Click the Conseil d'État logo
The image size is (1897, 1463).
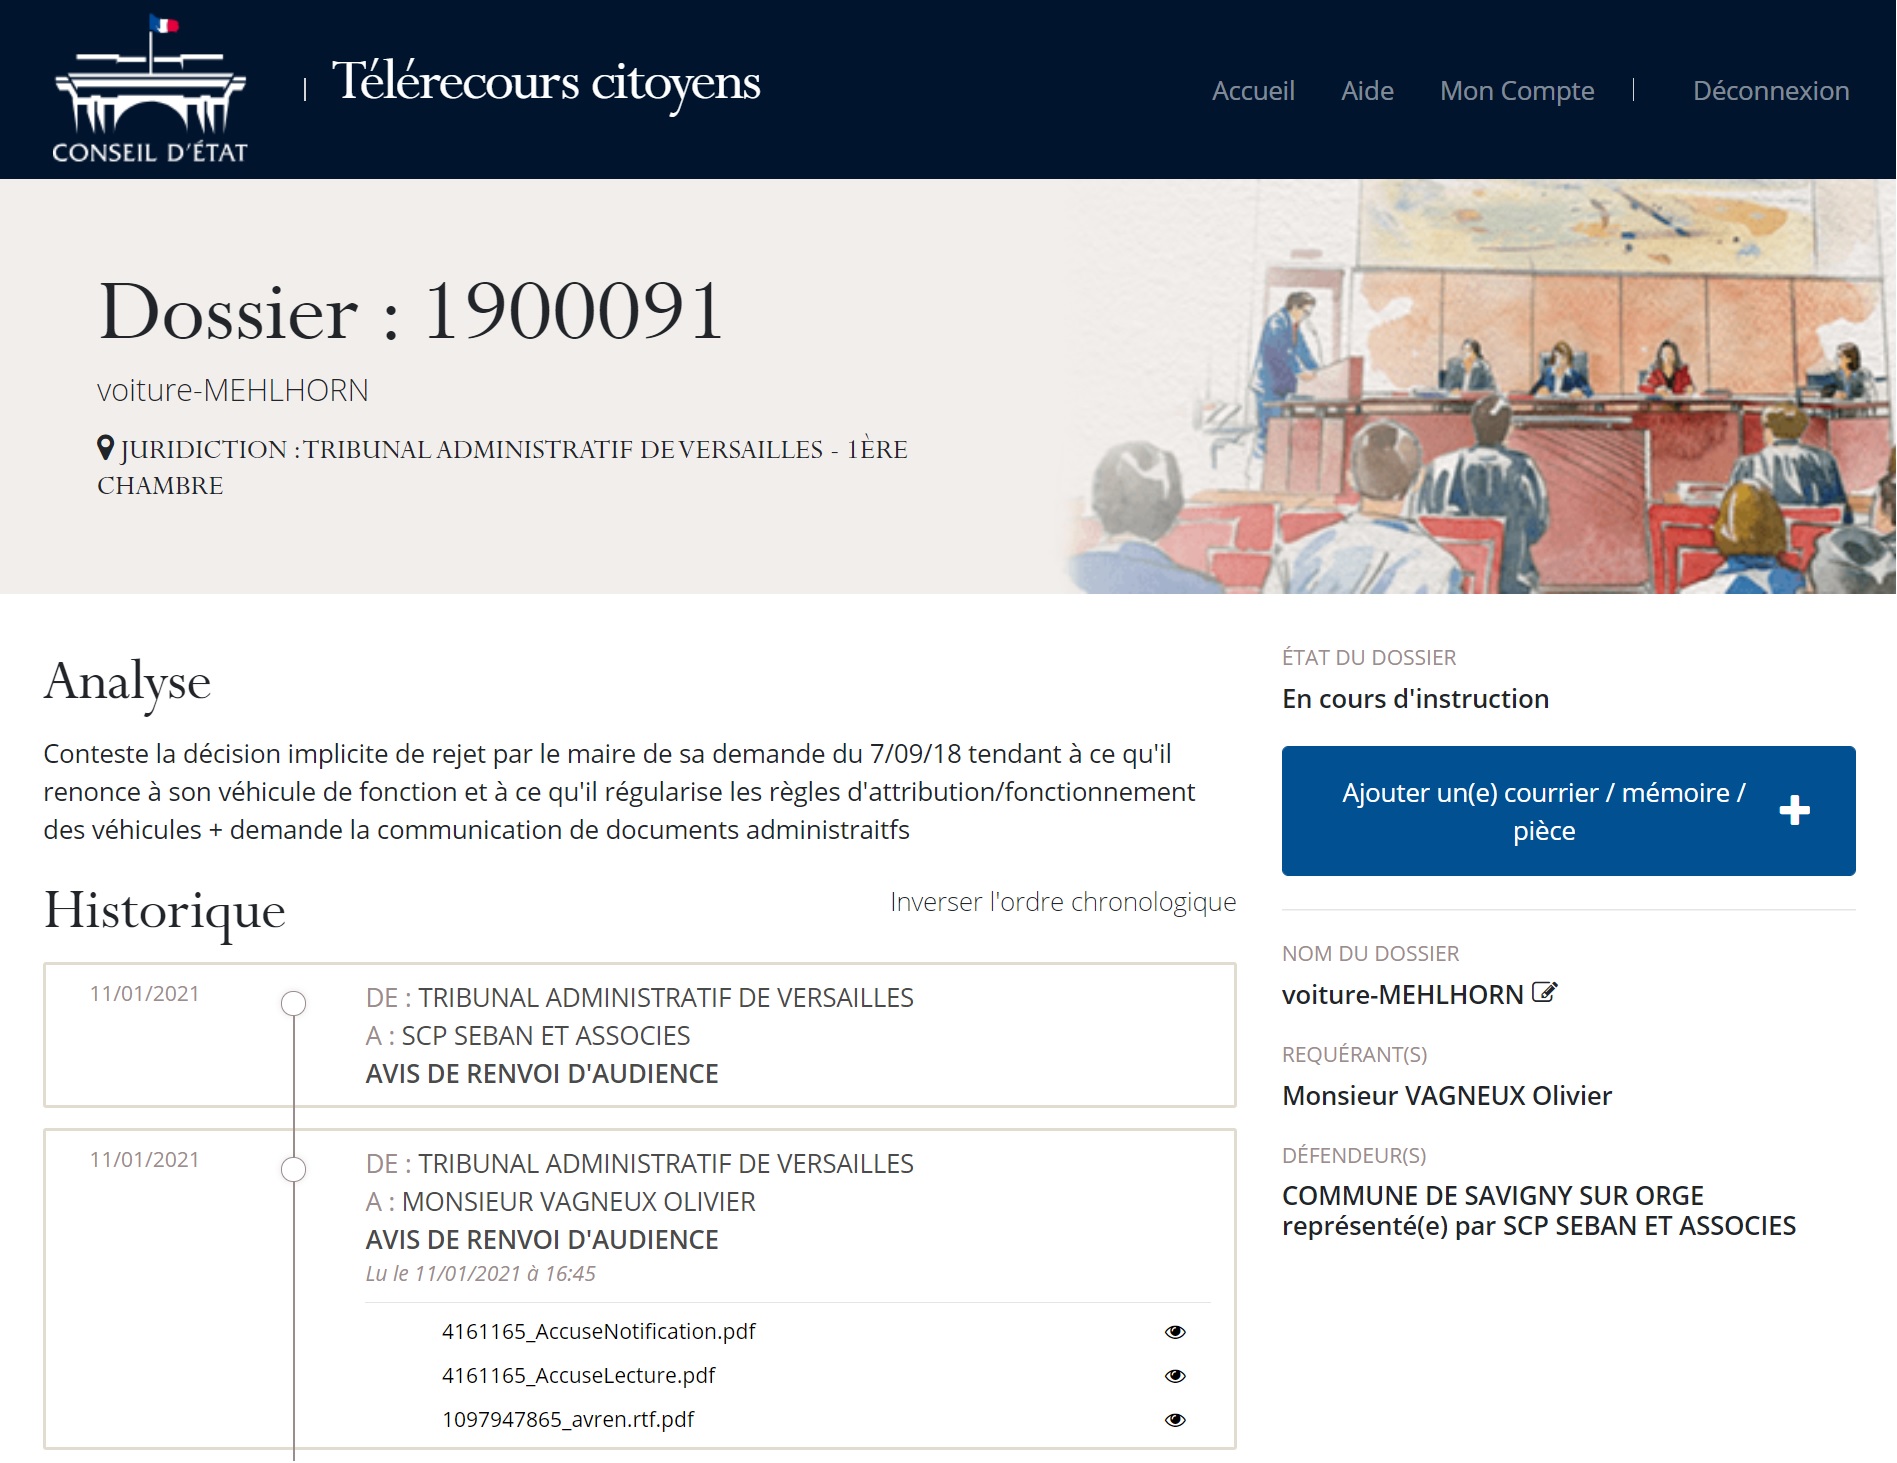[x=150, y=90]
